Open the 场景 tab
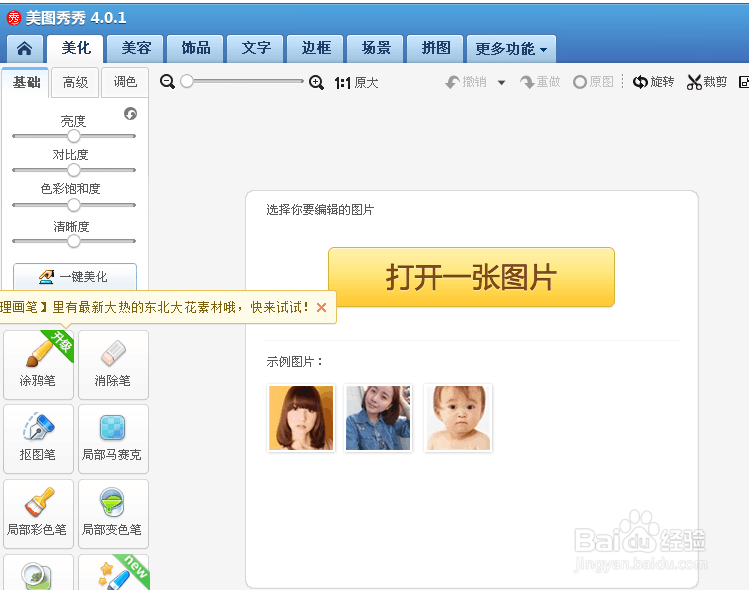 pos(375,48)
